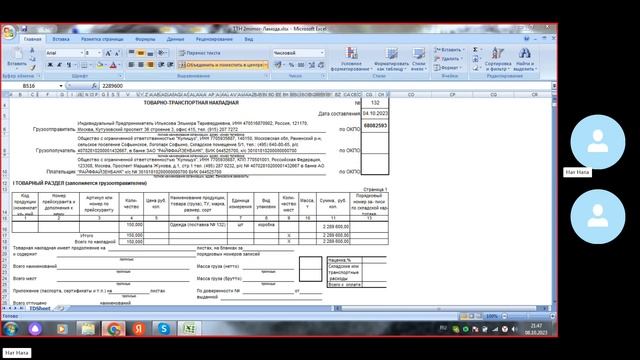Click Объединить и поместить в центре button
This screenshot has width=640, height=360.
tap(223, 65)
